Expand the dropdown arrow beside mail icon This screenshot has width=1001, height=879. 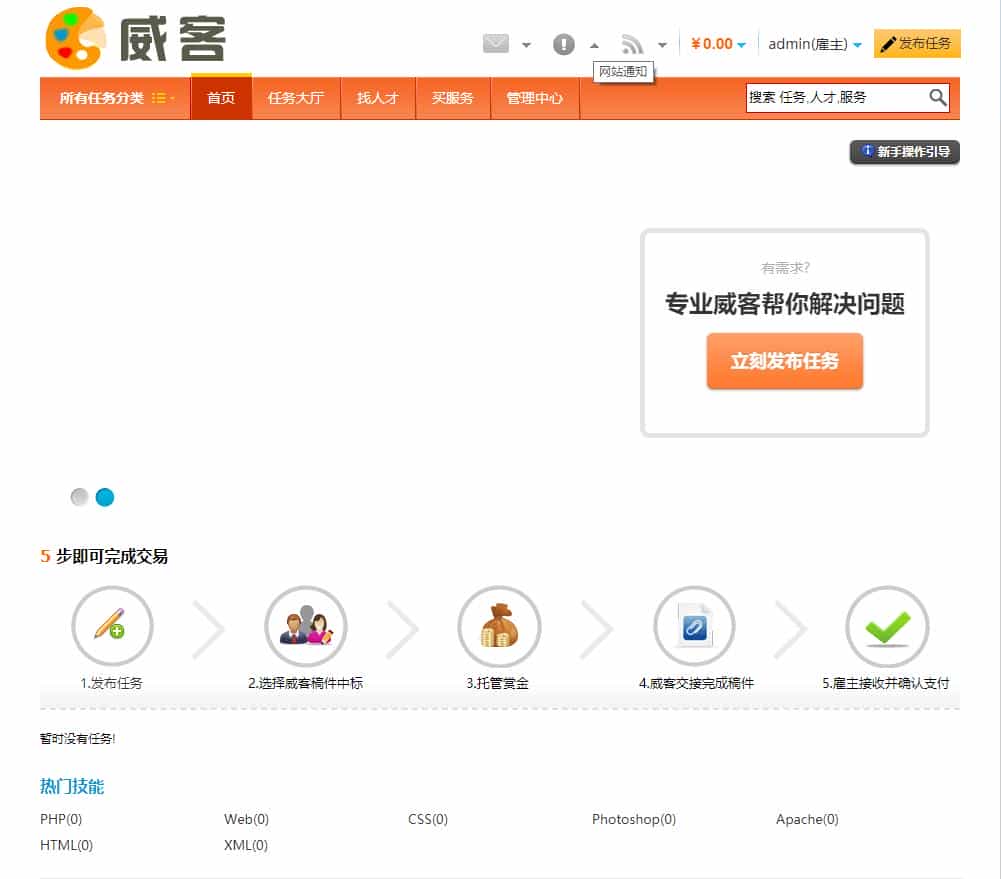(x=526, y=45)
